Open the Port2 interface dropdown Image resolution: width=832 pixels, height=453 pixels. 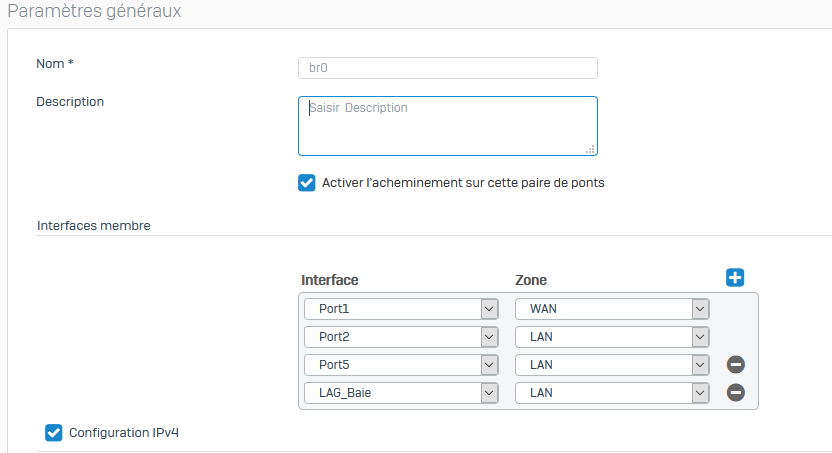pos(401,337)
